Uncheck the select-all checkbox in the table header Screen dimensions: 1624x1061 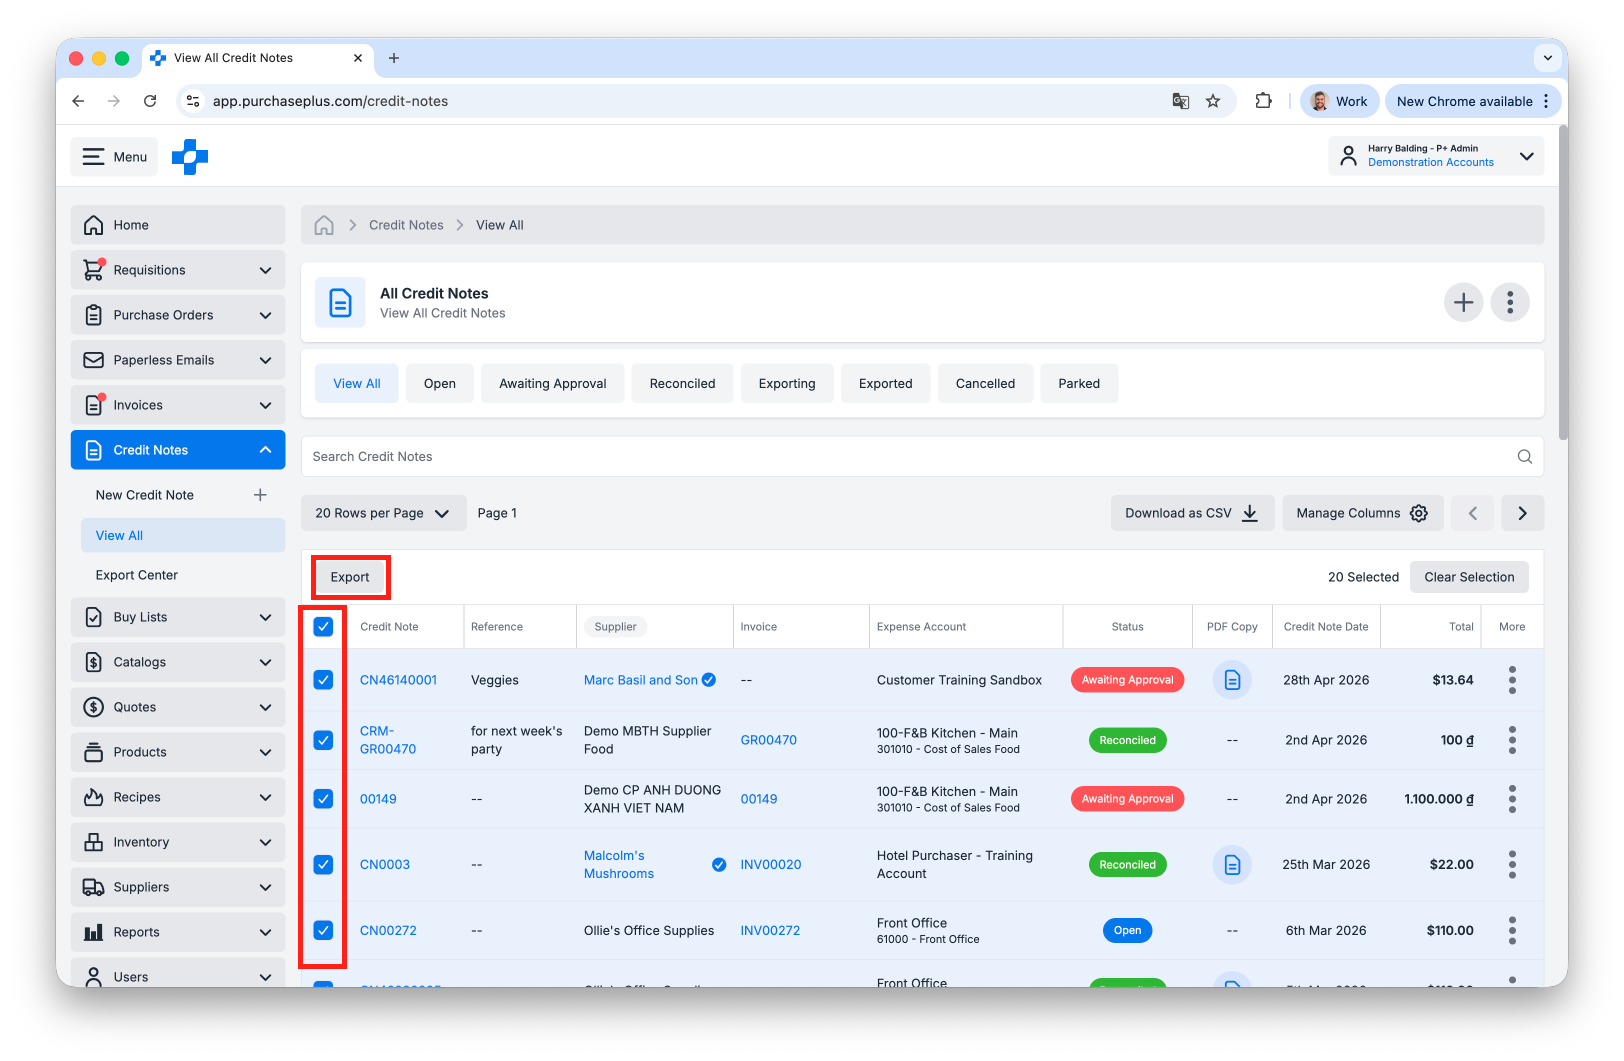[323, 626]
